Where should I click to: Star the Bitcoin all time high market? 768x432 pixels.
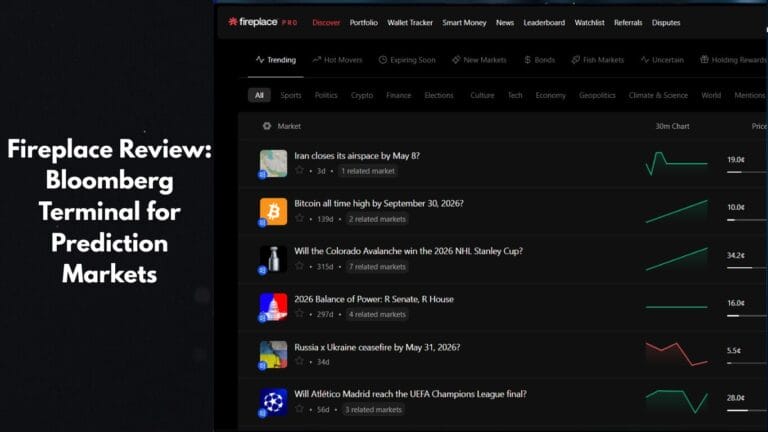pos(299,218)
